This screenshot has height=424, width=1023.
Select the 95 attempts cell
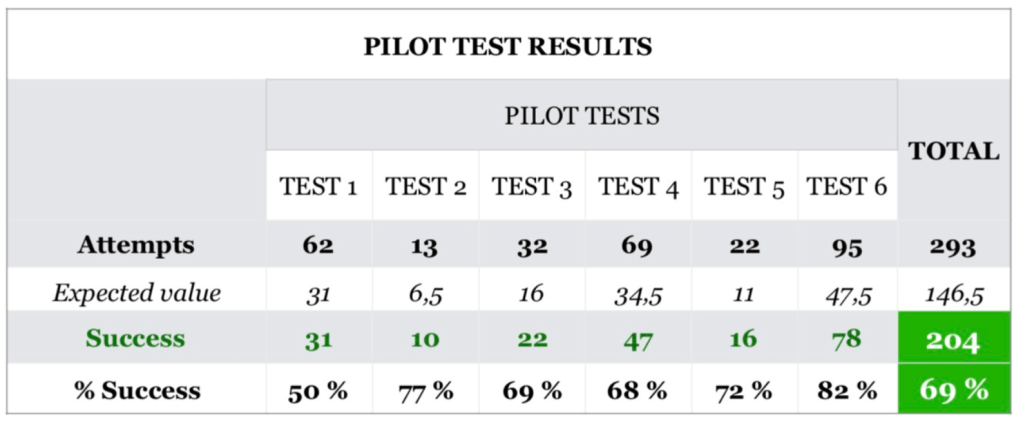(x=846, y=246)
